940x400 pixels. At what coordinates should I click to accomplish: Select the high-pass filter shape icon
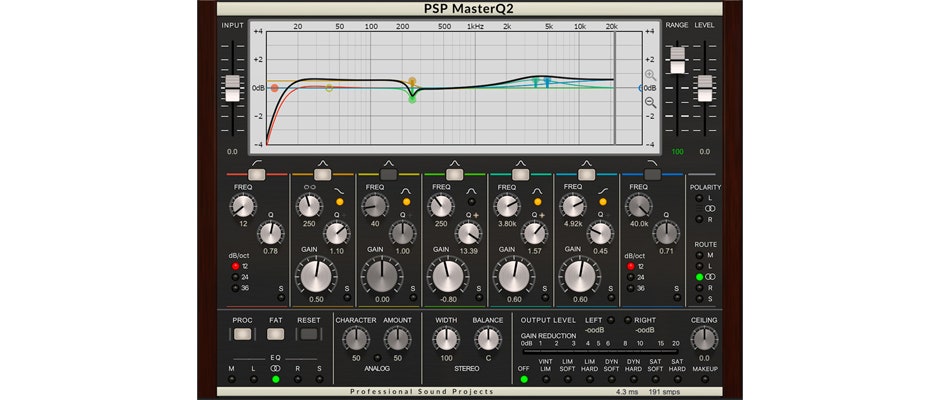coord(256,160)
